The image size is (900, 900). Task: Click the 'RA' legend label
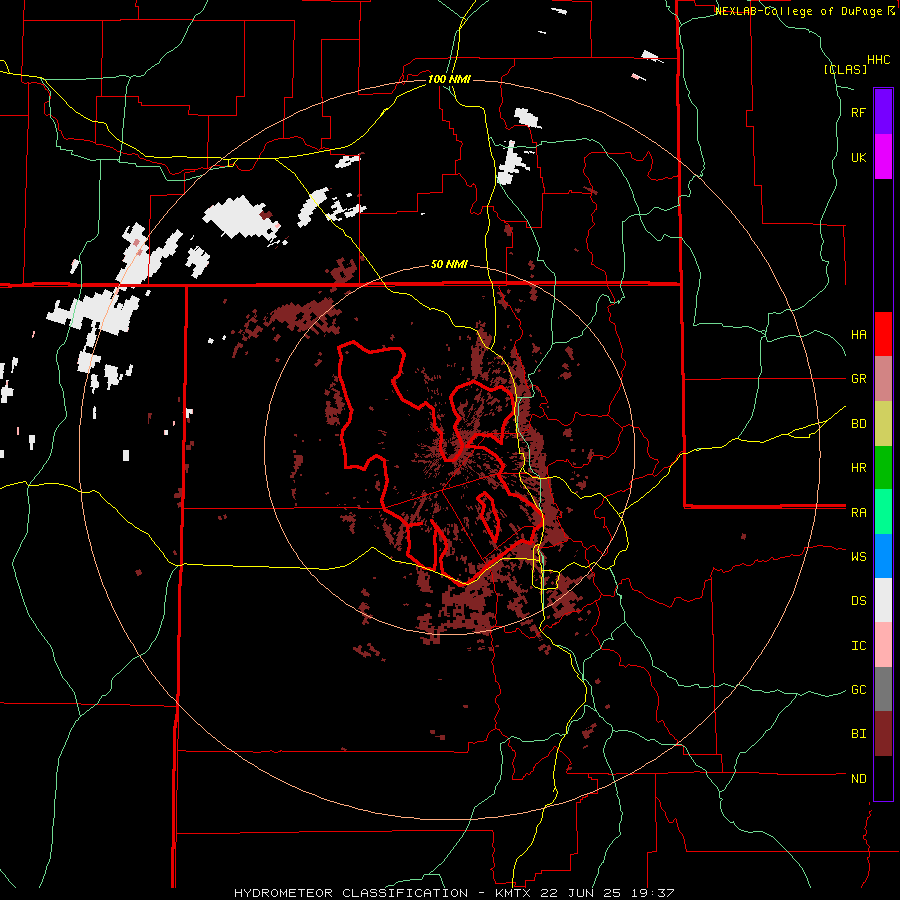(858, 513)
